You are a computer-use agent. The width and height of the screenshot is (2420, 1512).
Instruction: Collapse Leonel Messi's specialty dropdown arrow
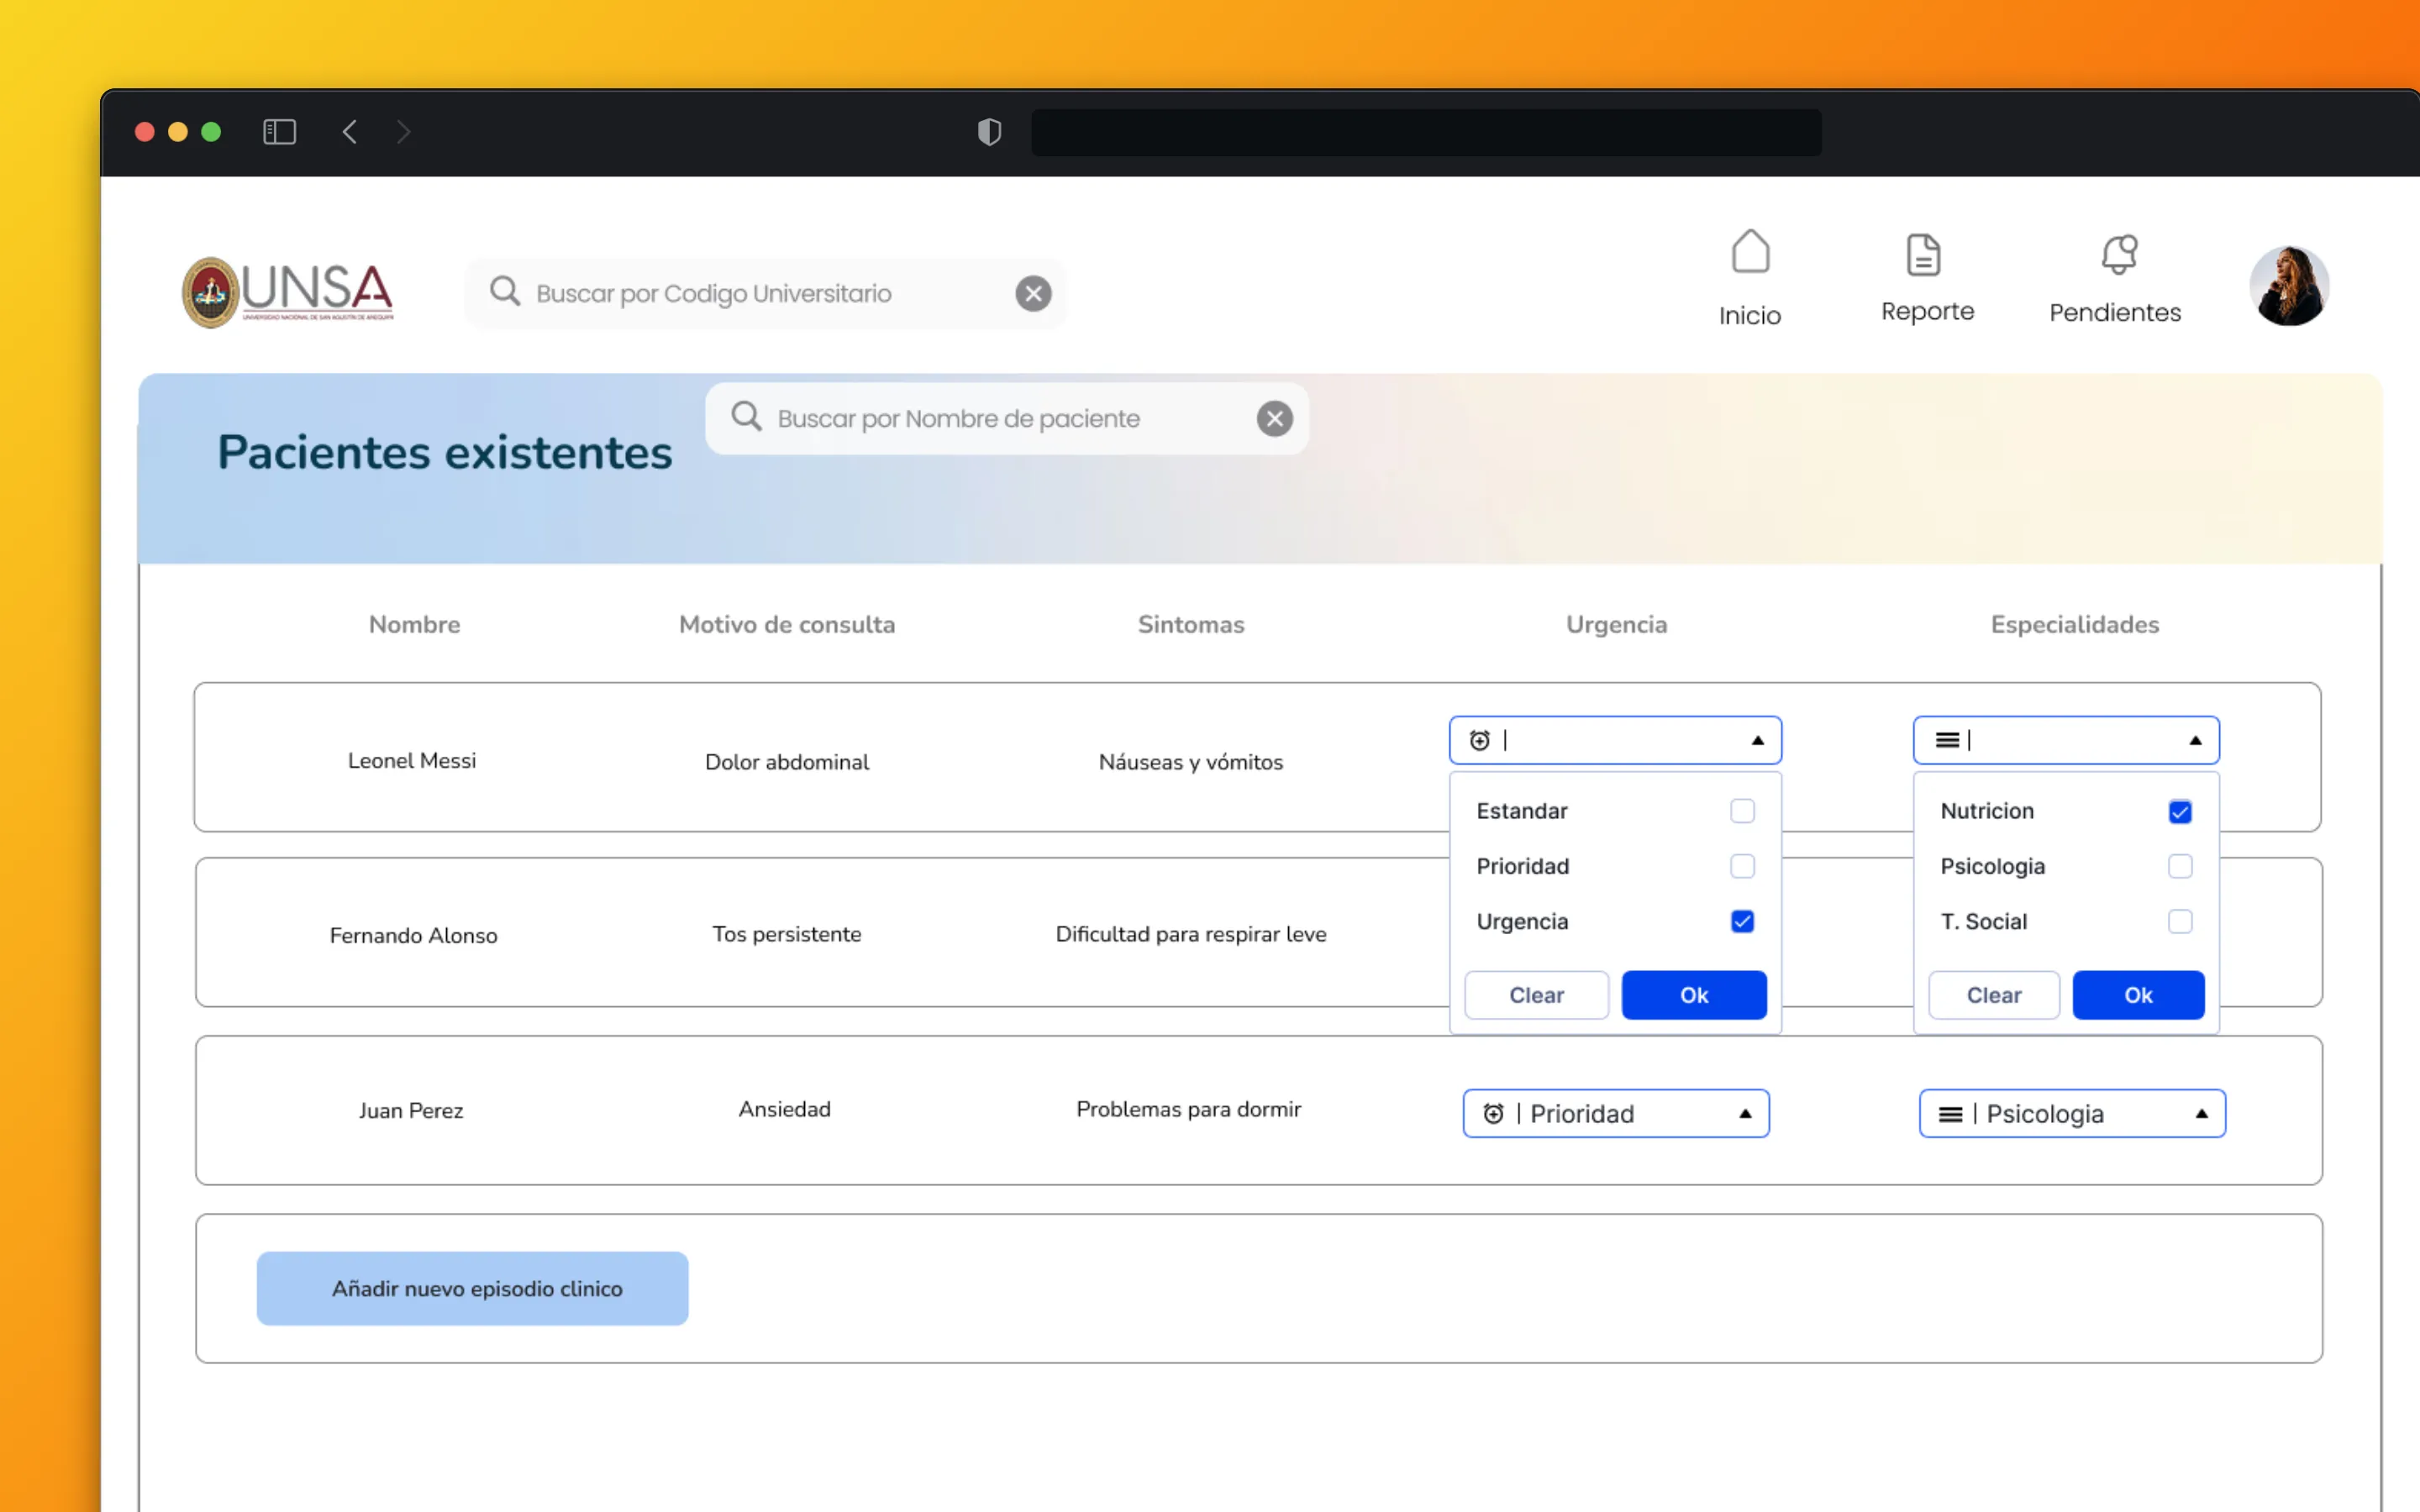pyautogui.click(x=2195, y=740)
